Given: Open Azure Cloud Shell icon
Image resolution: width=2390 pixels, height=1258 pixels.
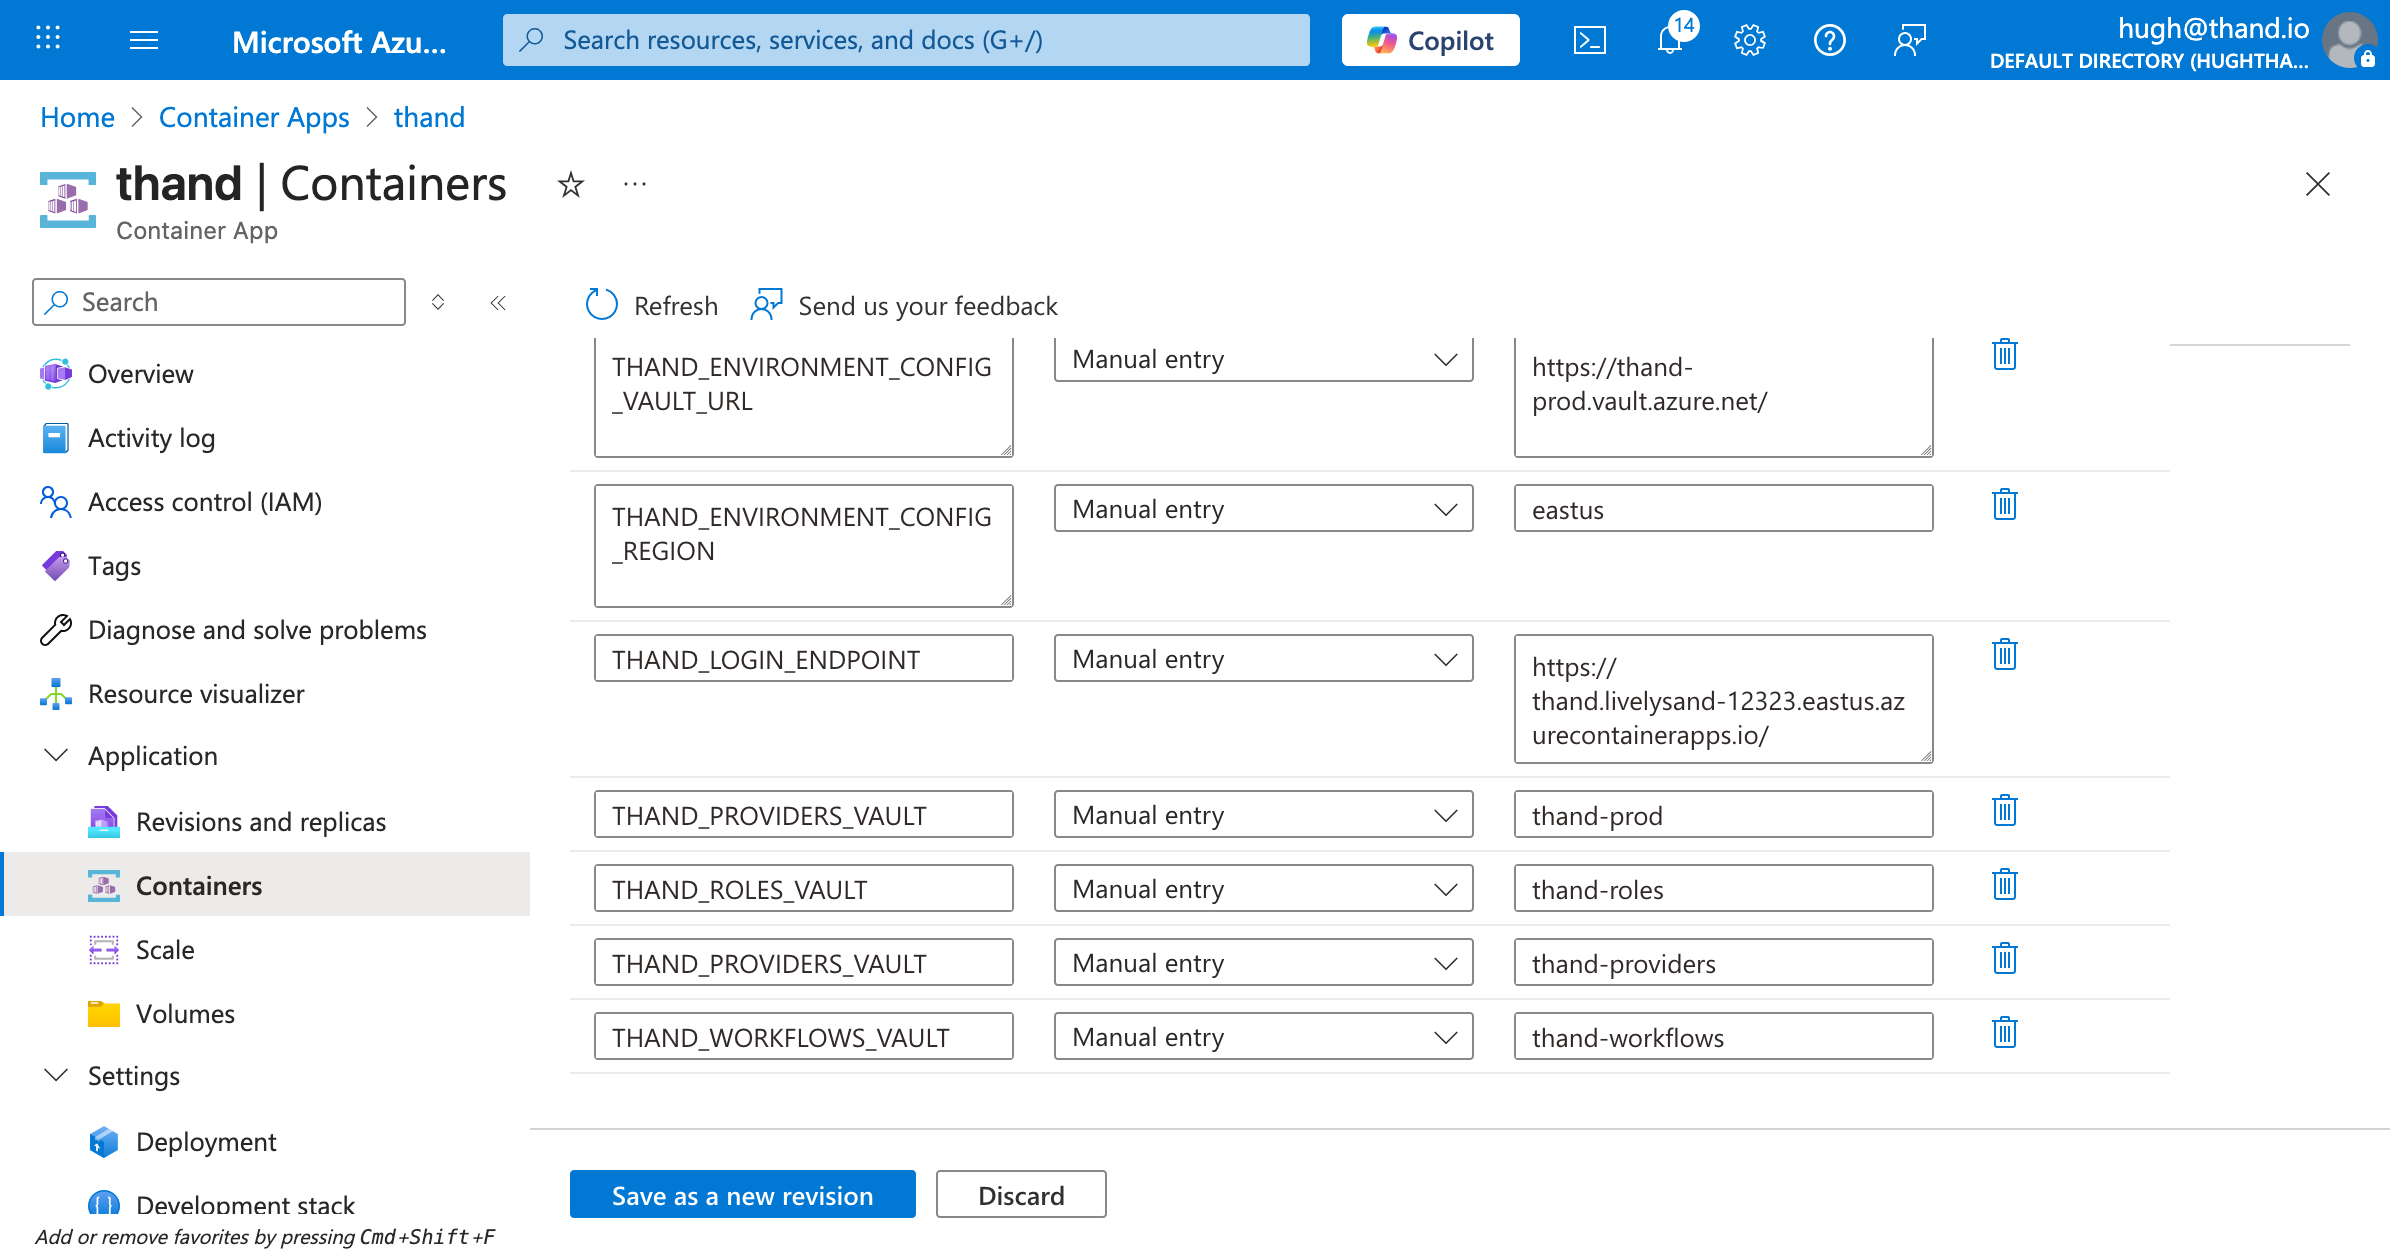Looking at the screenshot, I should pyautogui.click(x=1589, y=40).
